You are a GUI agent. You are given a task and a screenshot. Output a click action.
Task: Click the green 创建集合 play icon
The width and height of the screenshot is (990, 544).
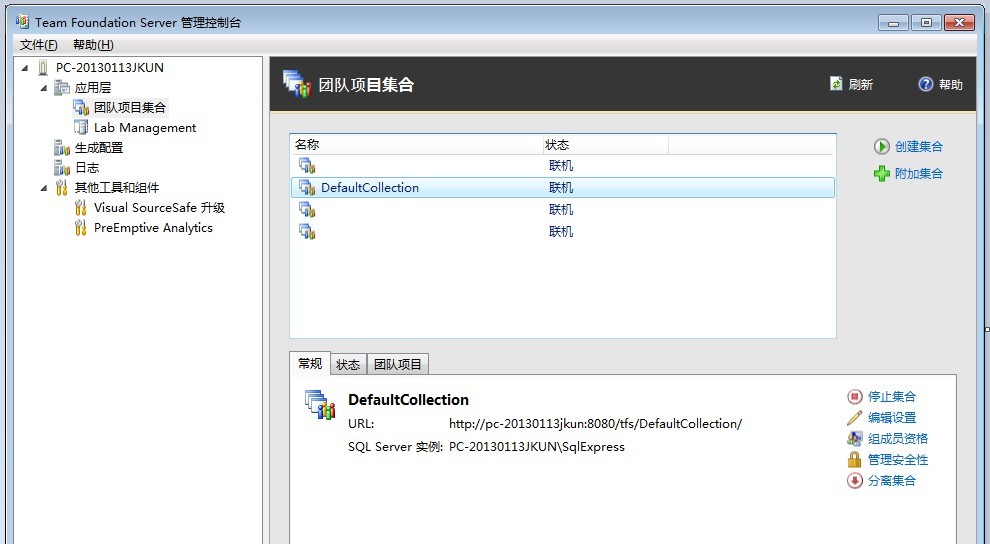point(881,146)
